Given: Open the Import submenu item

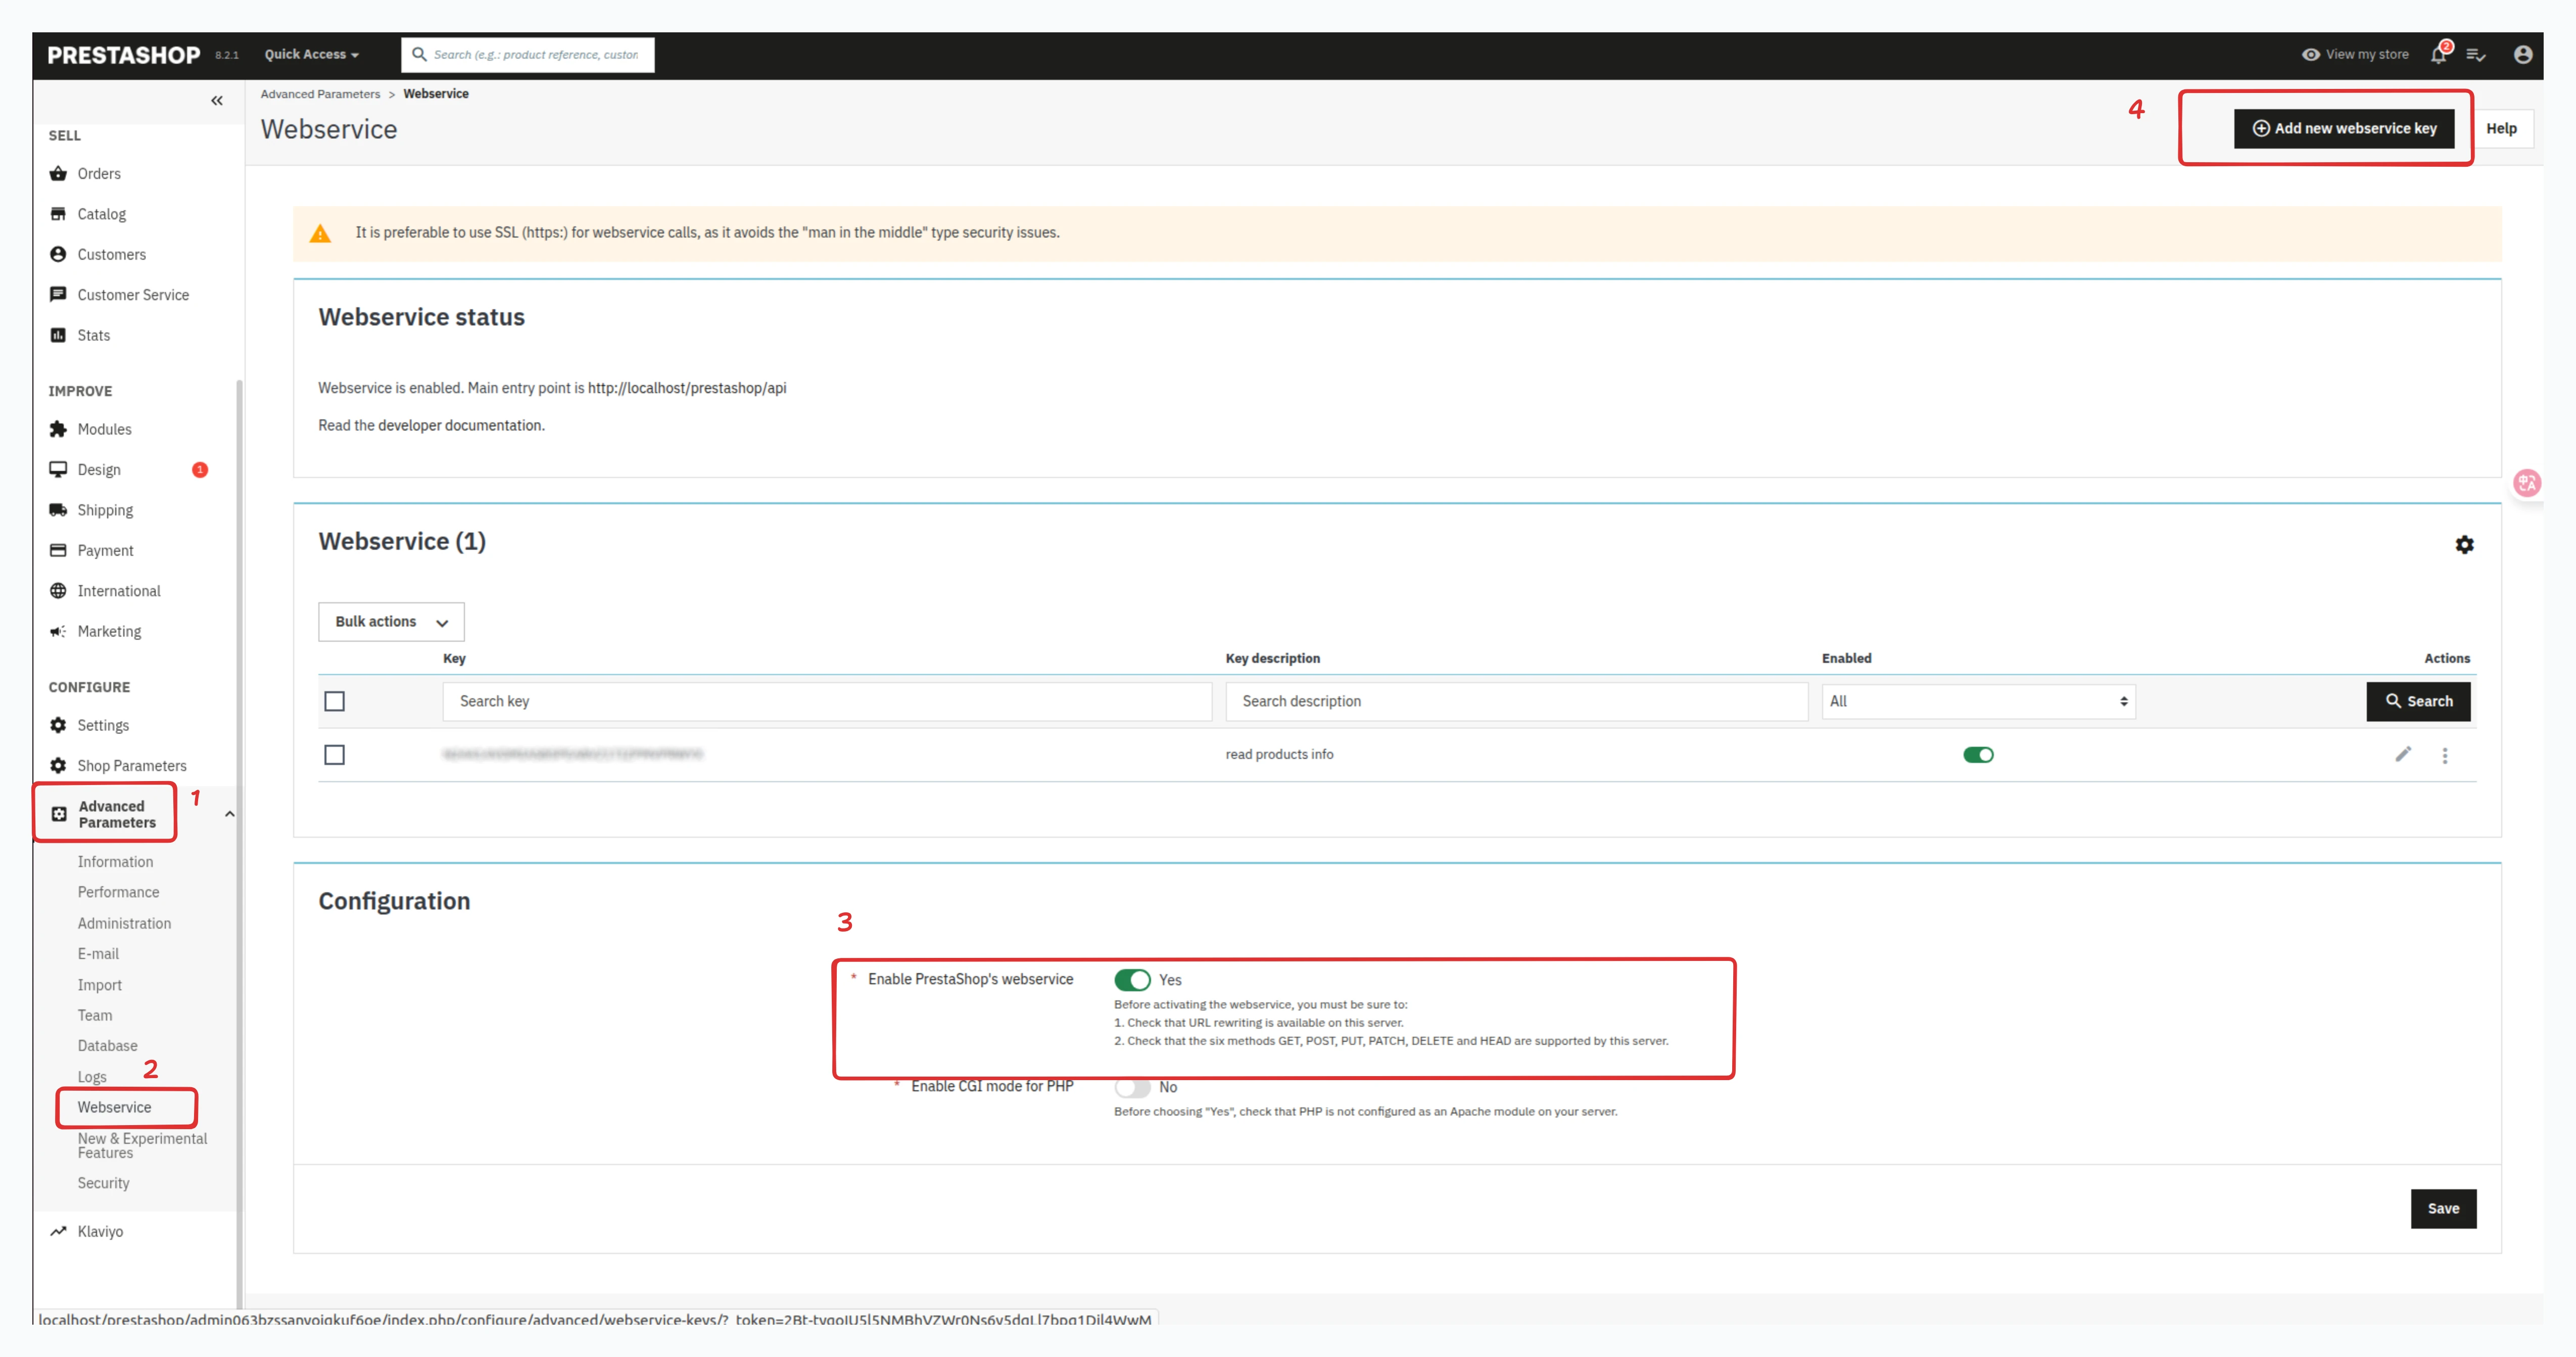Looking at the screenshot, I should click(x=100, y=985).
